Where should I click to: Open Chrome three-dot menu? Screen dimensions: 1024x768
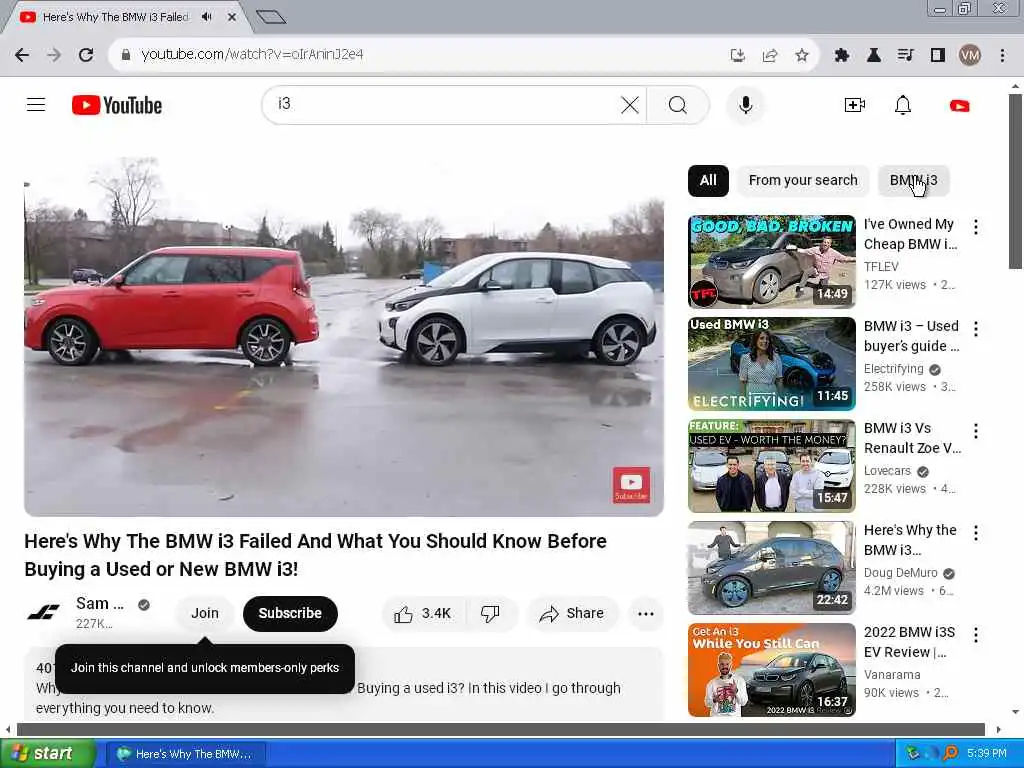1002,55
